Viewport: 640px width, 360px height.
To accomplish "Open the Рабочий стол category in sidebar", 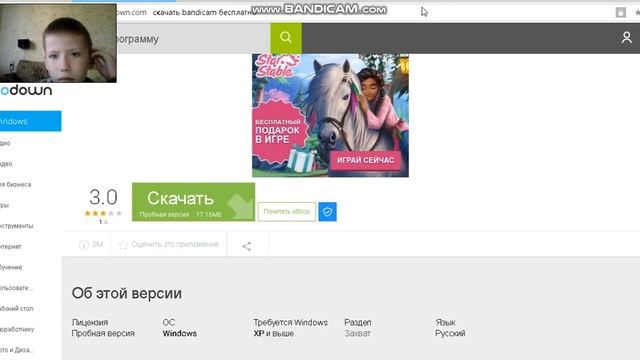I will click(17, 309).
